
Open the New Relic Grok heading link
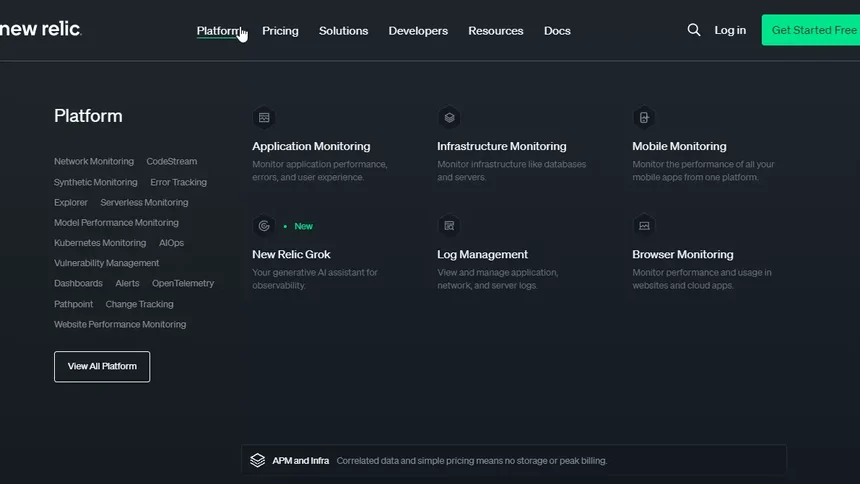click(291, 254)
